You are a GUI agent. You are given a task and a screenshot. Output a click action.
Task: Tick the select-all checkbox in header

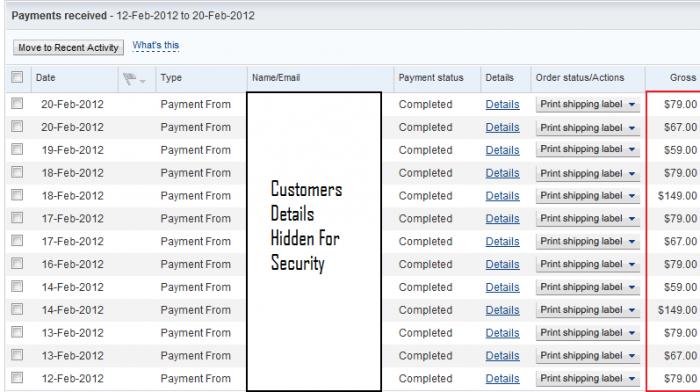(17, 77)
